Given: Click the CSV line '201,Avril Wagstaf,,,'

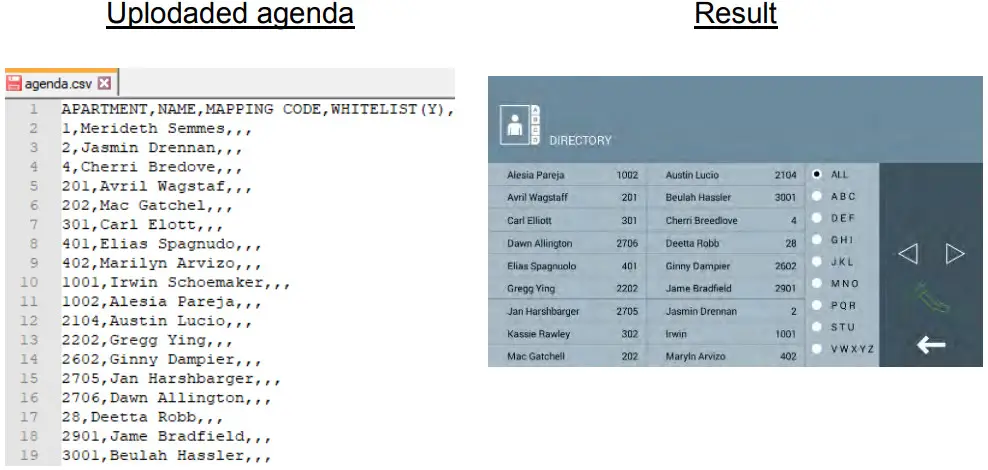Looking at the screenshot, I should coord(157,186).
